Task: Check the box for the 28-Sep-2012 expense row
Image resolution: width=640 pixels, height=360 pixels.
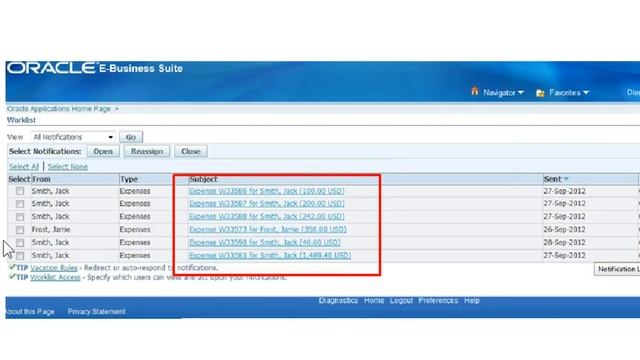Action: [20, 243]
